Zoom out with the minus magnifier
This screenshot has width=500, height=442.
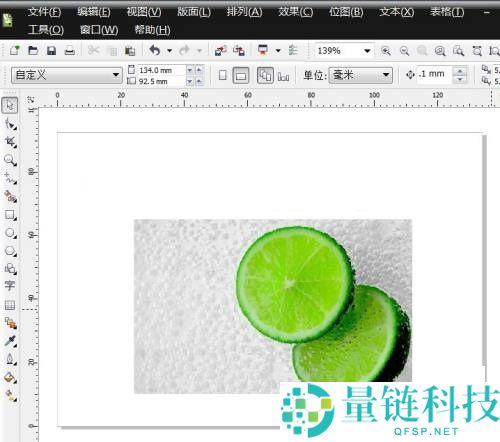(x=404, y=51)
